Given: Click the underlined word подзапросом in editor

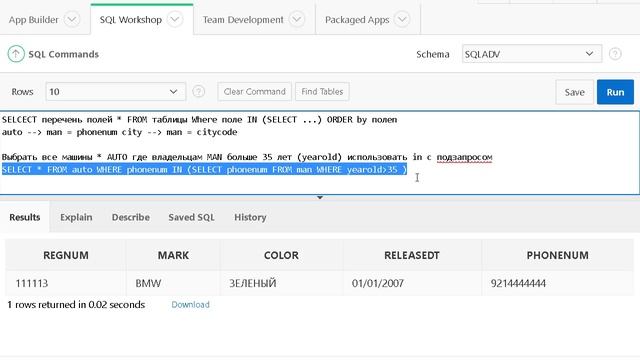Looking at the screenshot, I should click(464, 157).
